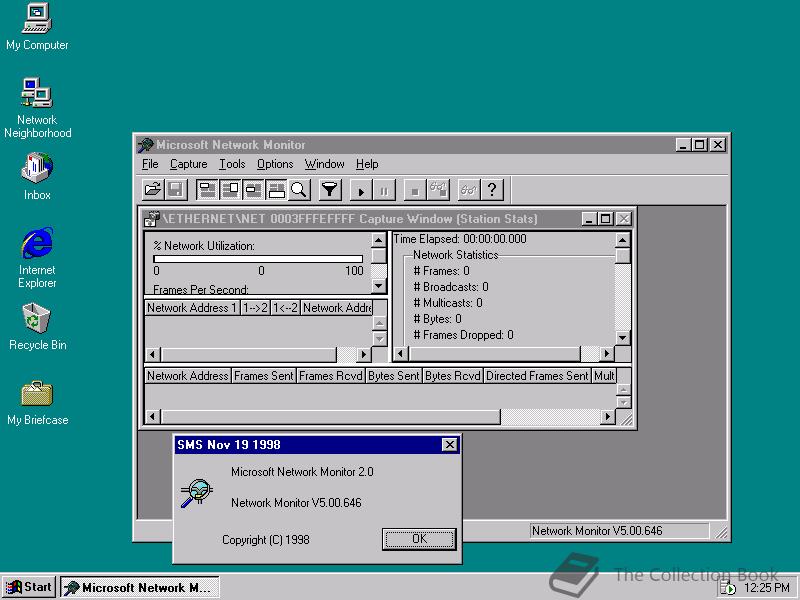The image size is (800, 600).
Task: Click the graph pane scroll up arrow
Action: (x=379, y=240)
